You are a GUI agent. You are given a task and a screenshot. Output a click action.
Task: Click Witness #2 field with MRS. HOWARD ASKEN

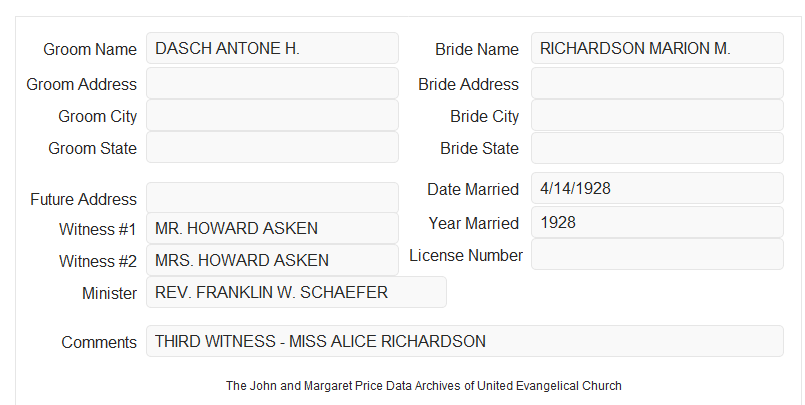click(x=272, y=260)
